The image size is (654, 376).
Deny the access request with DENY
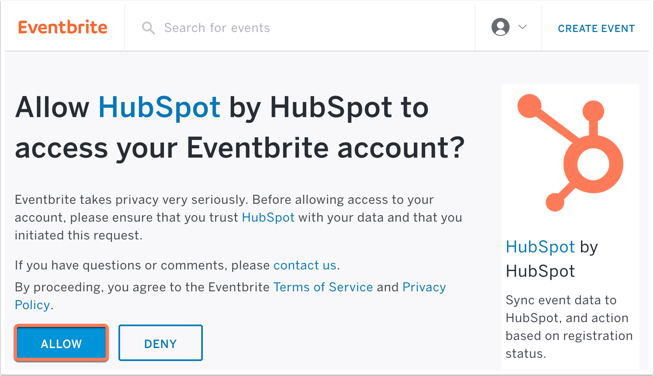[x=161, y=343]
